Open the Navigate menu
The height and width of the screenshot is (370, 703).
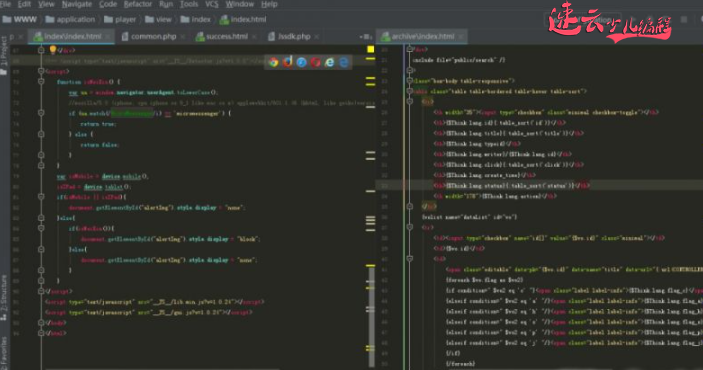click(x=77, y=4)
